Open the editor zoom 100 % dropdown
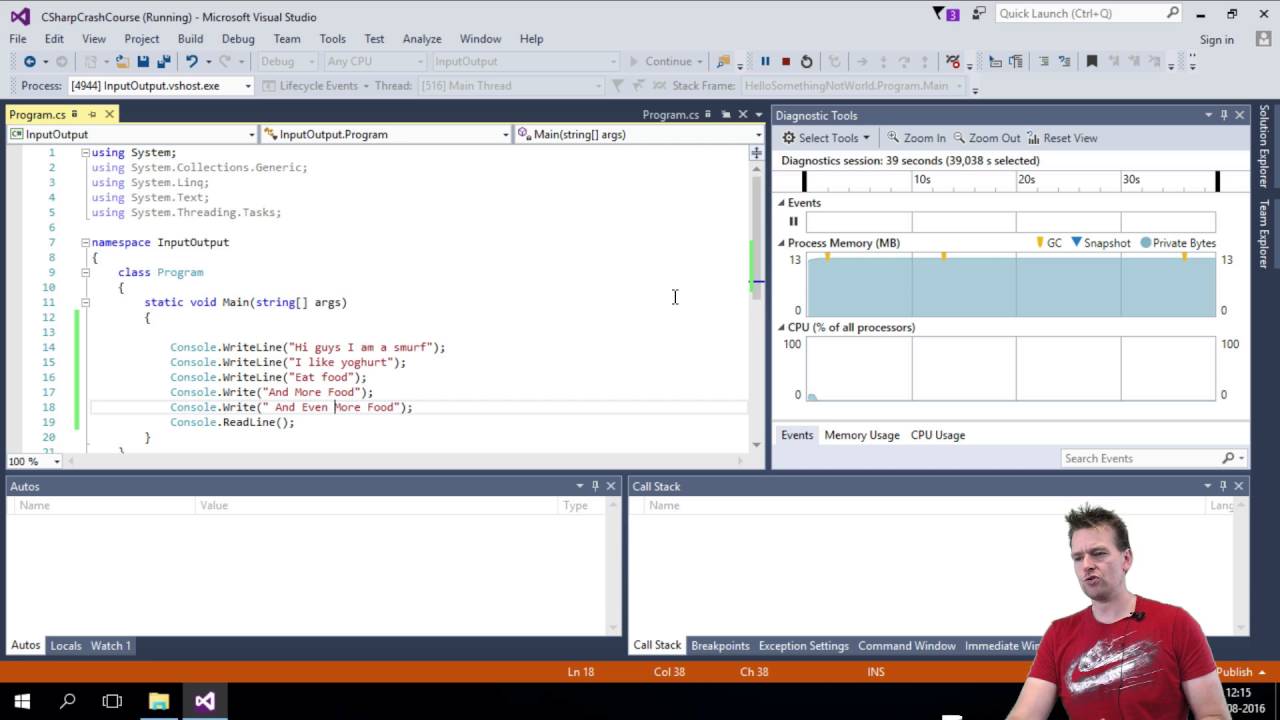Viewport: 1280px width, 720px height. click(x=35, y=461)
